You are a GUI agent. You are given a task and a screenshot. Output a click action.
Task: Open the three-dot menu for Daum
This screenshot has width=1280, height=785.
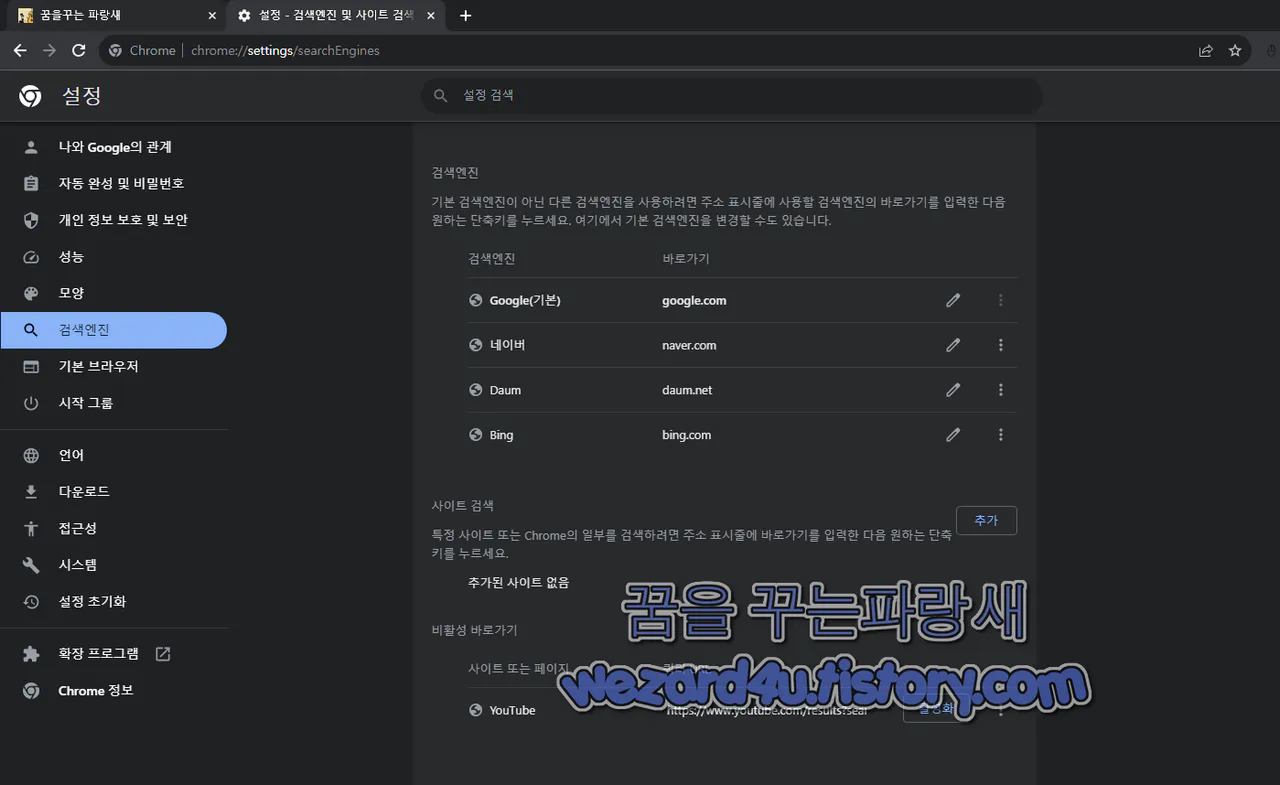pyautogui.click(x=1000, y=390)
